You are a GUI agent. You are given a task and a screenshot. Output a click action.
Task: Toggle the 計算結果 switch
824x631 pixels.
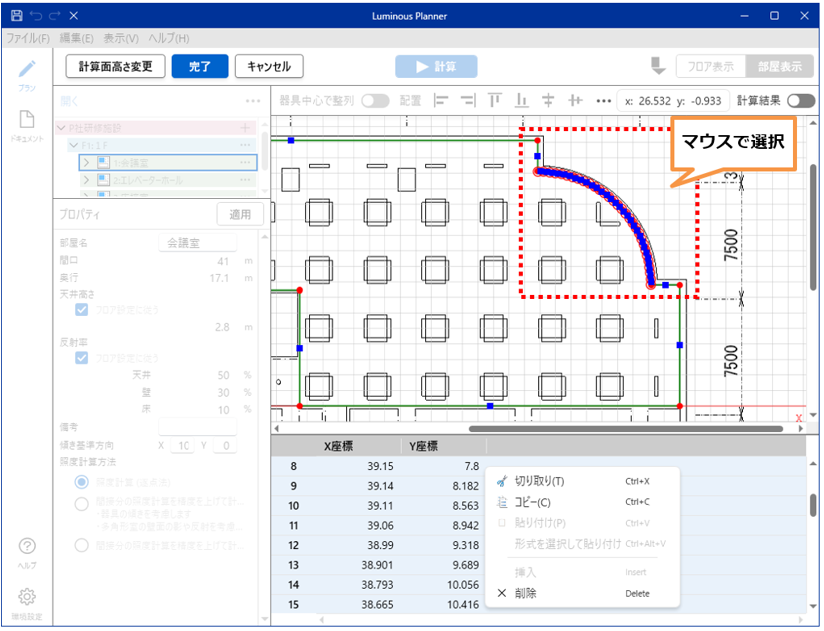(x=800, y=101)
